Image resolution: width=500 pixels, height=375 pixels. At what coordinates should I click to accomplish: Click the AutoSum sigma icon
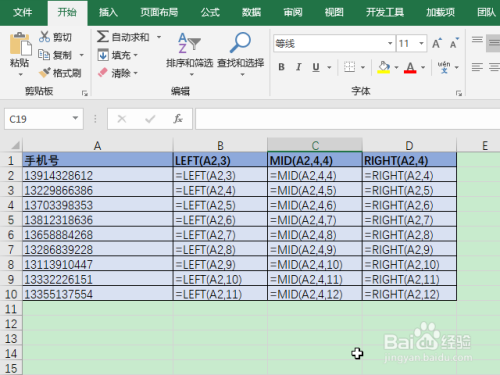[103, 37]
